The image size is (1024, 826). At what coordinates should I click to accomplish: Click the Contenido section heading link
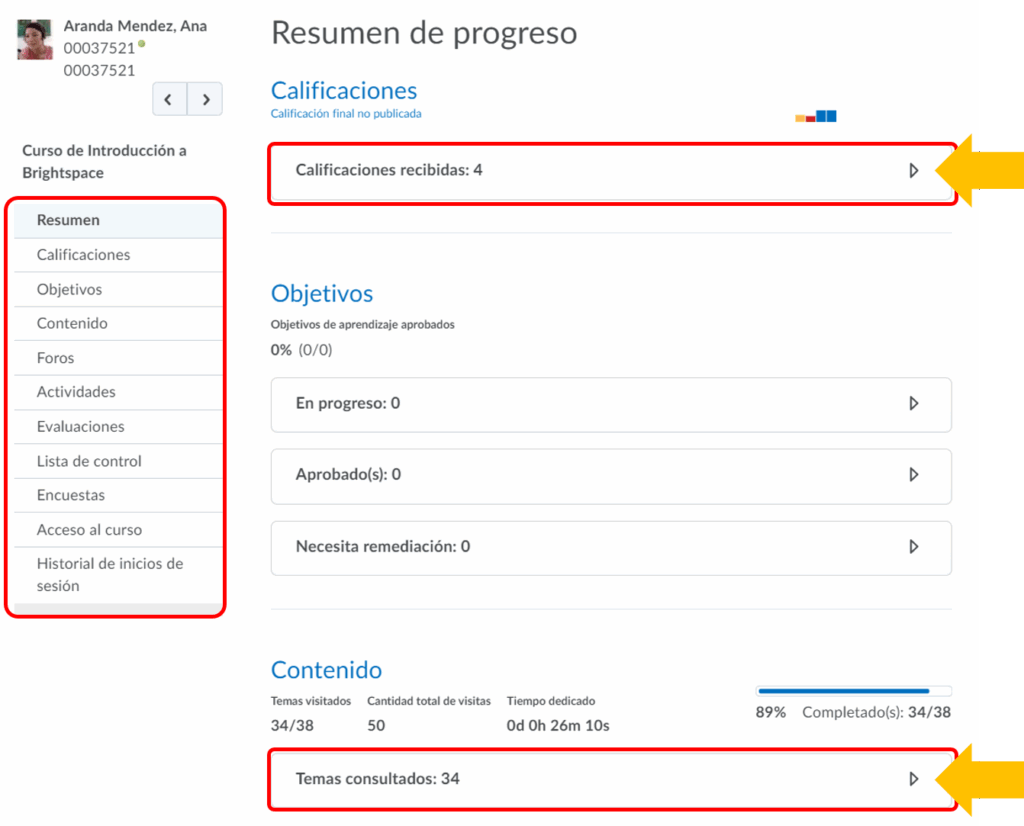(326, 670)
